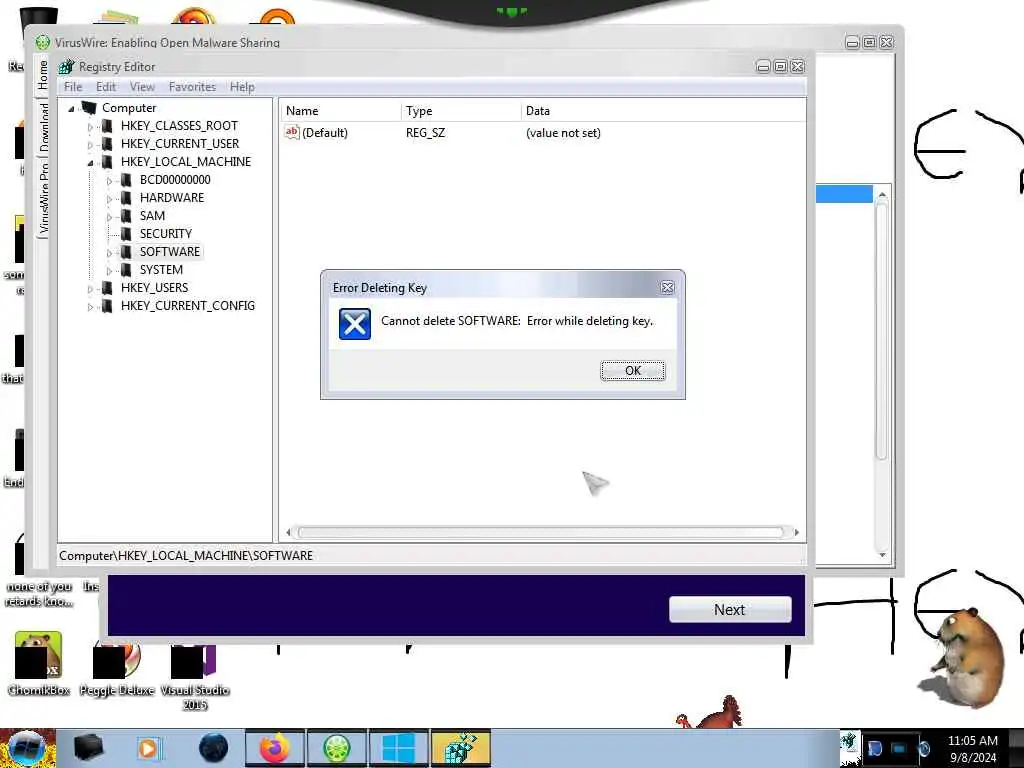Select the SECURITY key
1024x768 pixels.
click(x=166, y=233)
